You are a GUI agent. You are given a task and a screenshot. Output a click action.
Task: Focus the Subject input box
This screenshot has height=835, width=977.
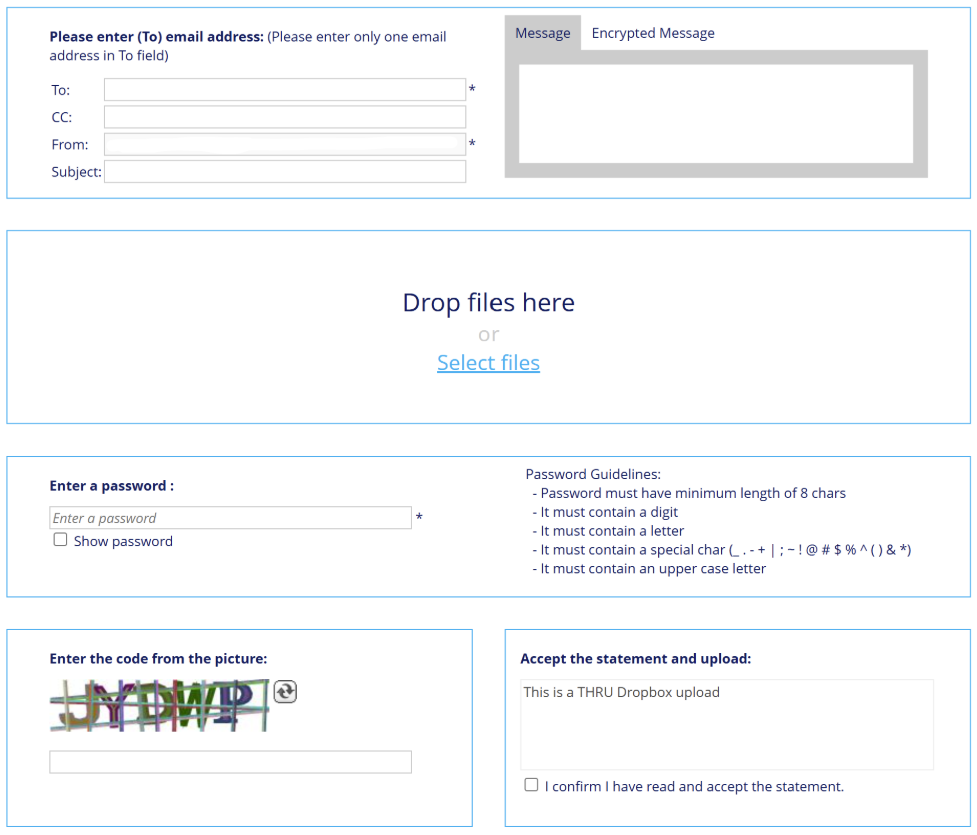[285, 172]
